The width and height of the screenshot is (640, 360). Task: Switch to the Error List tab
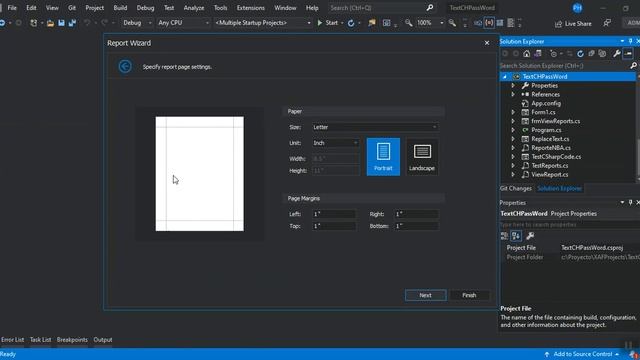coord(13,340)
